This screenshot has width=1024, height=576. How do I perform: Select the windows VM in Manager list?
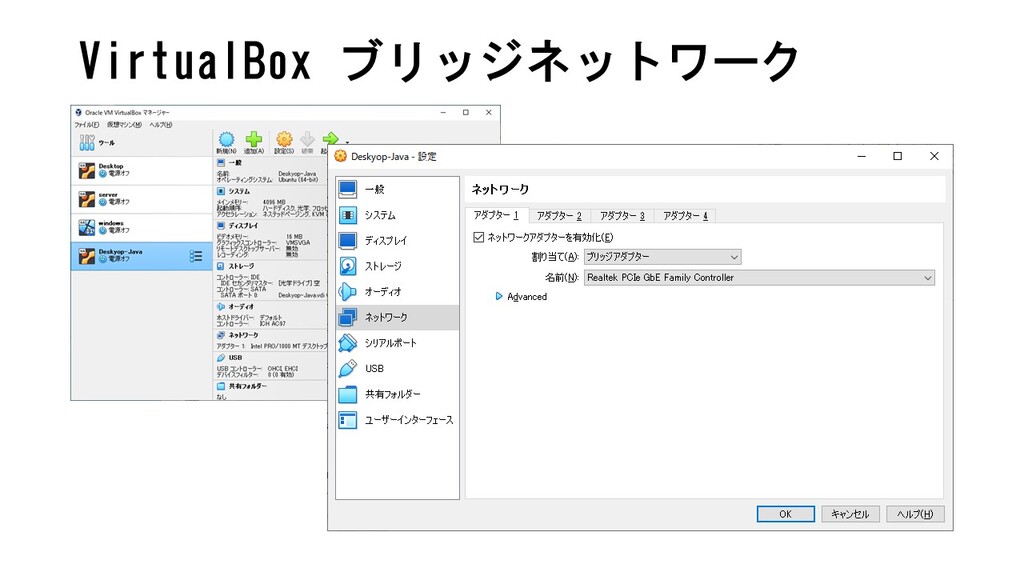point(141,227)
